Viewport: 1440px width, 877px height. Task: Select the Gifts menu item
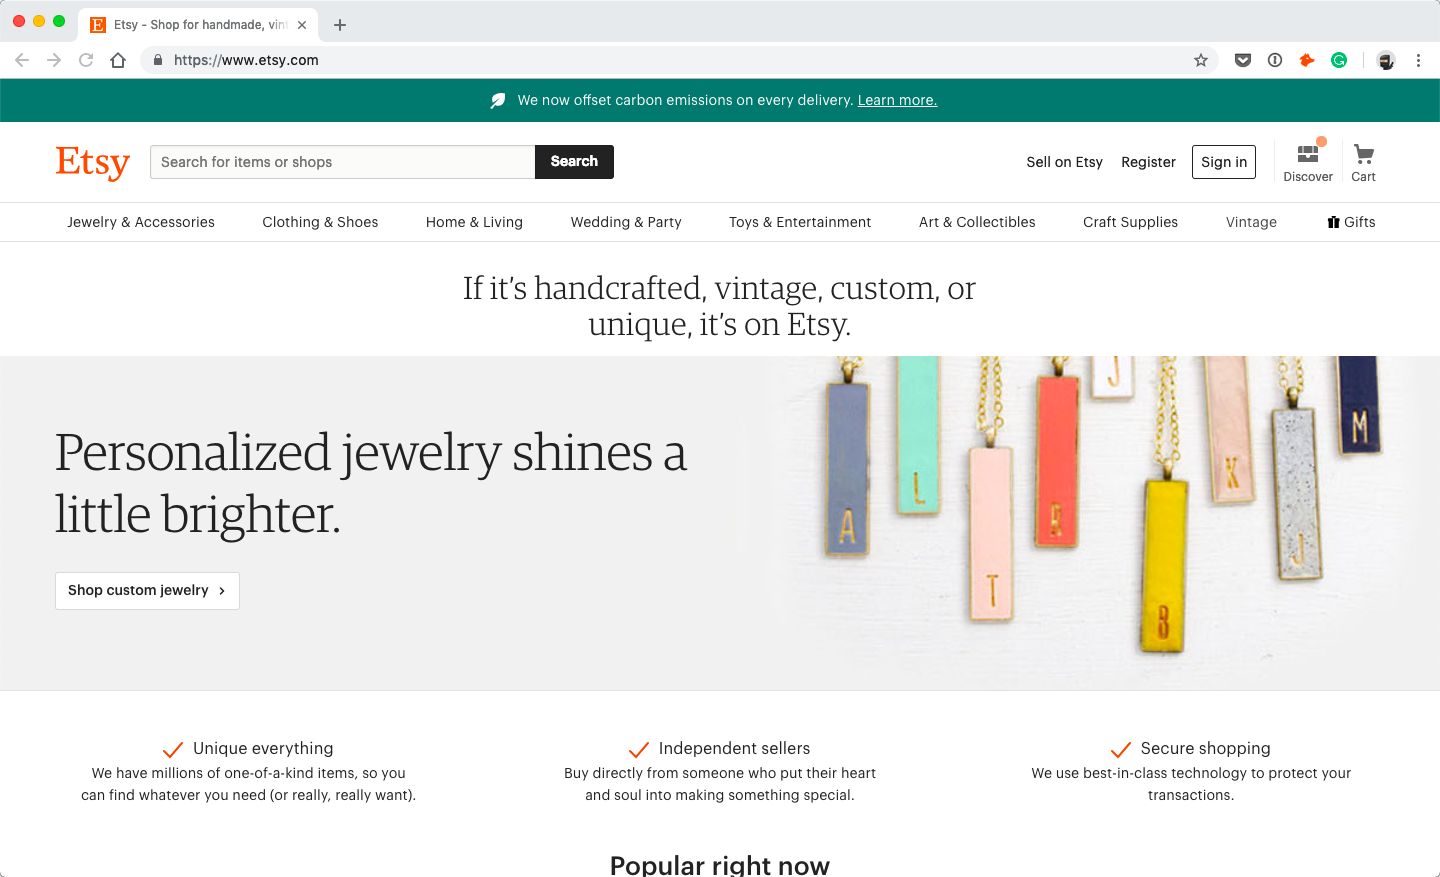1351,222
